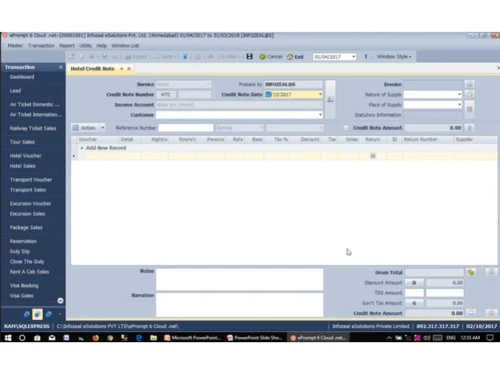Click the Discount Amount D button
The width and height of the screenshot is (500, 375).
pos(414,283)
